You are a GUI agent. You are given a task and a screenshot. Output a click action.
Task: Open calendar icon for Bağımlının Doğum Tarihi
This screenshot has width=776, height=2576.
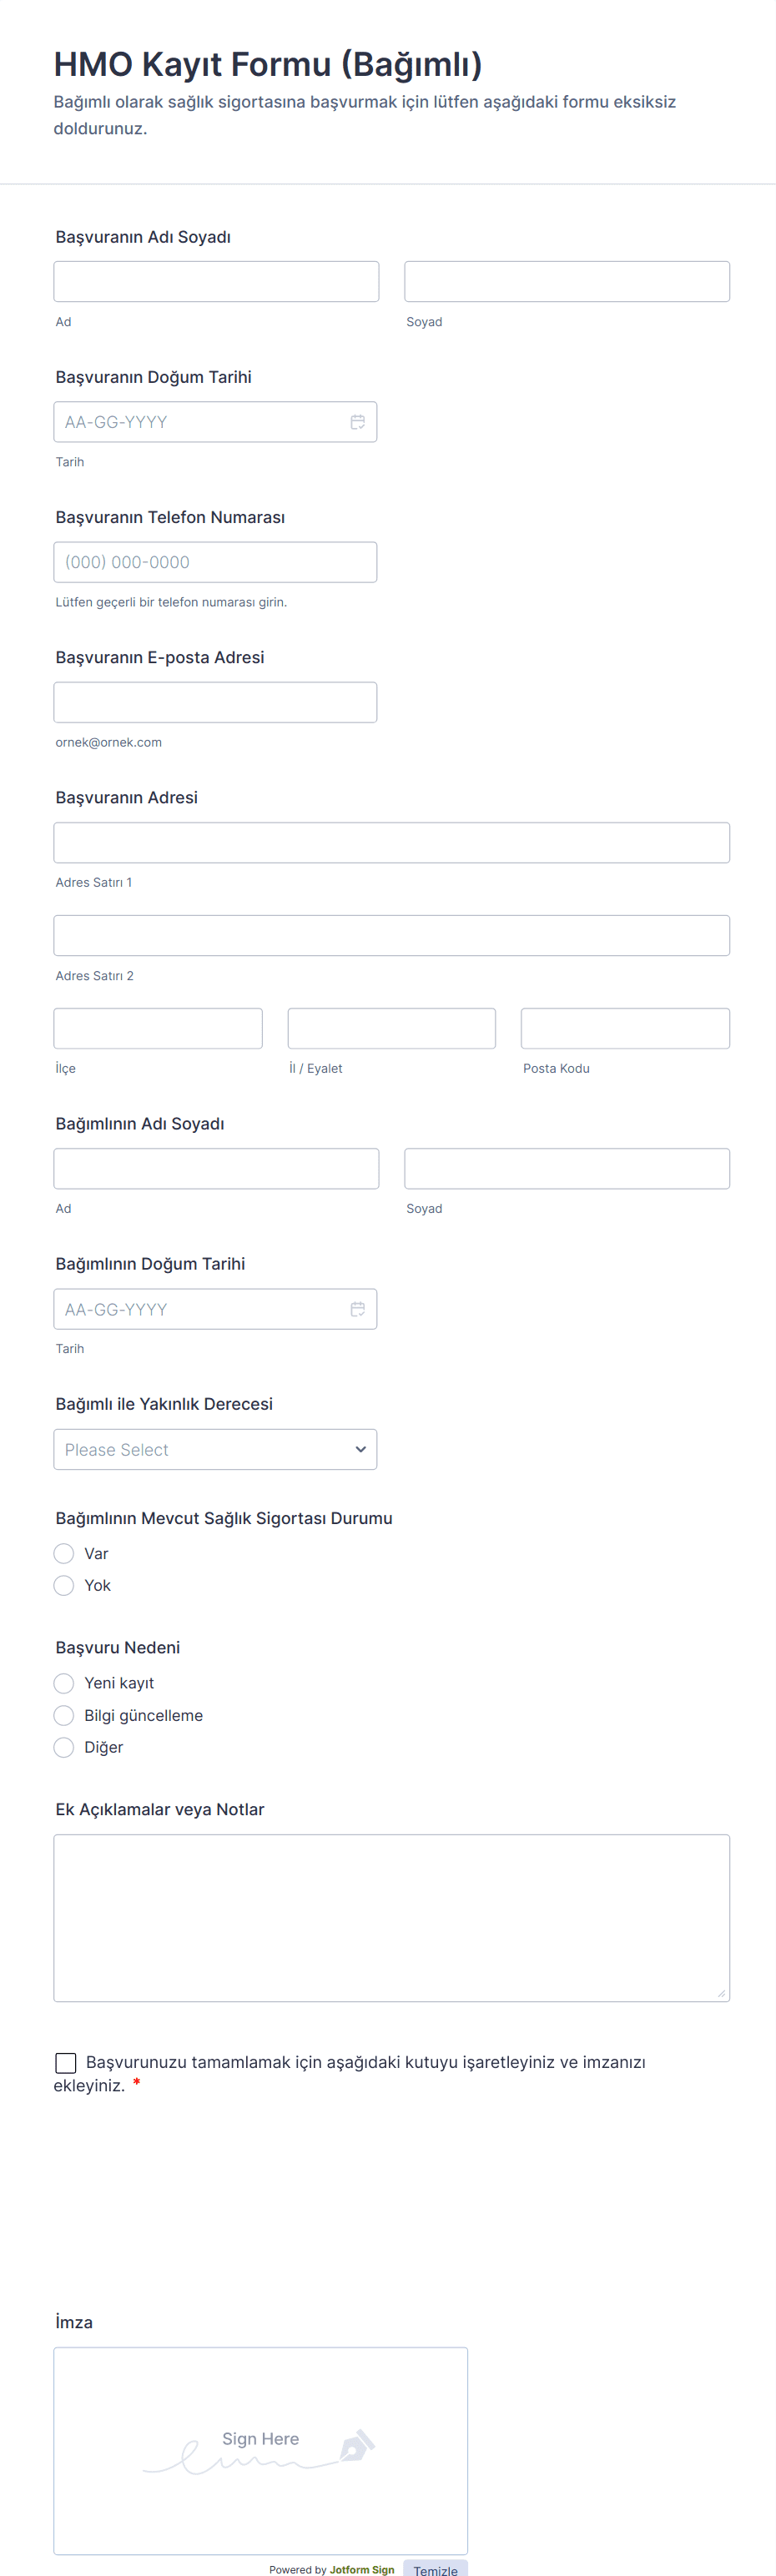click(x=357, y=1309)
